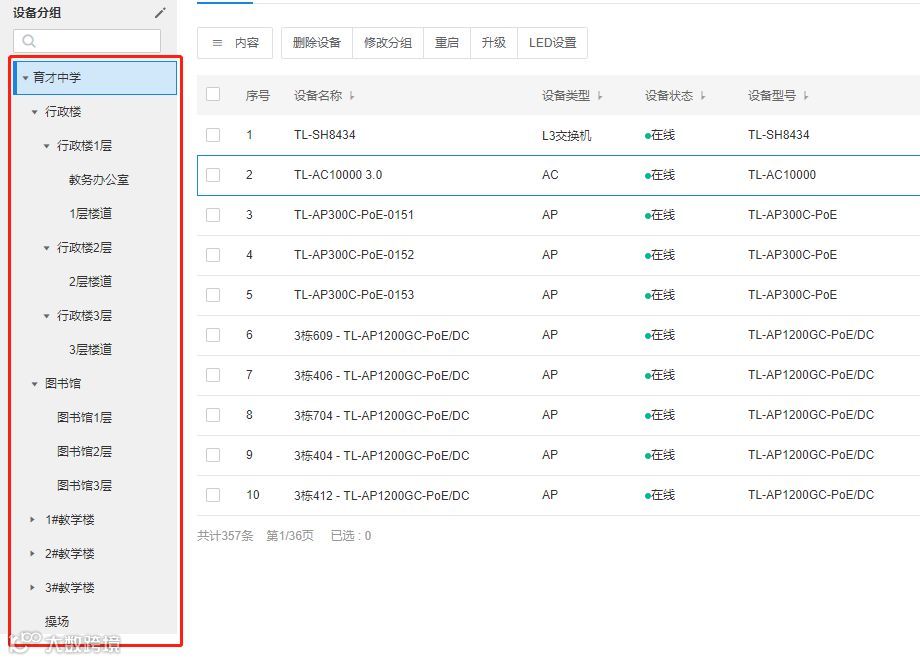Click the 1#教学楼 group label
This screenshot has width=920, height=661.
(x=70, y=520)
